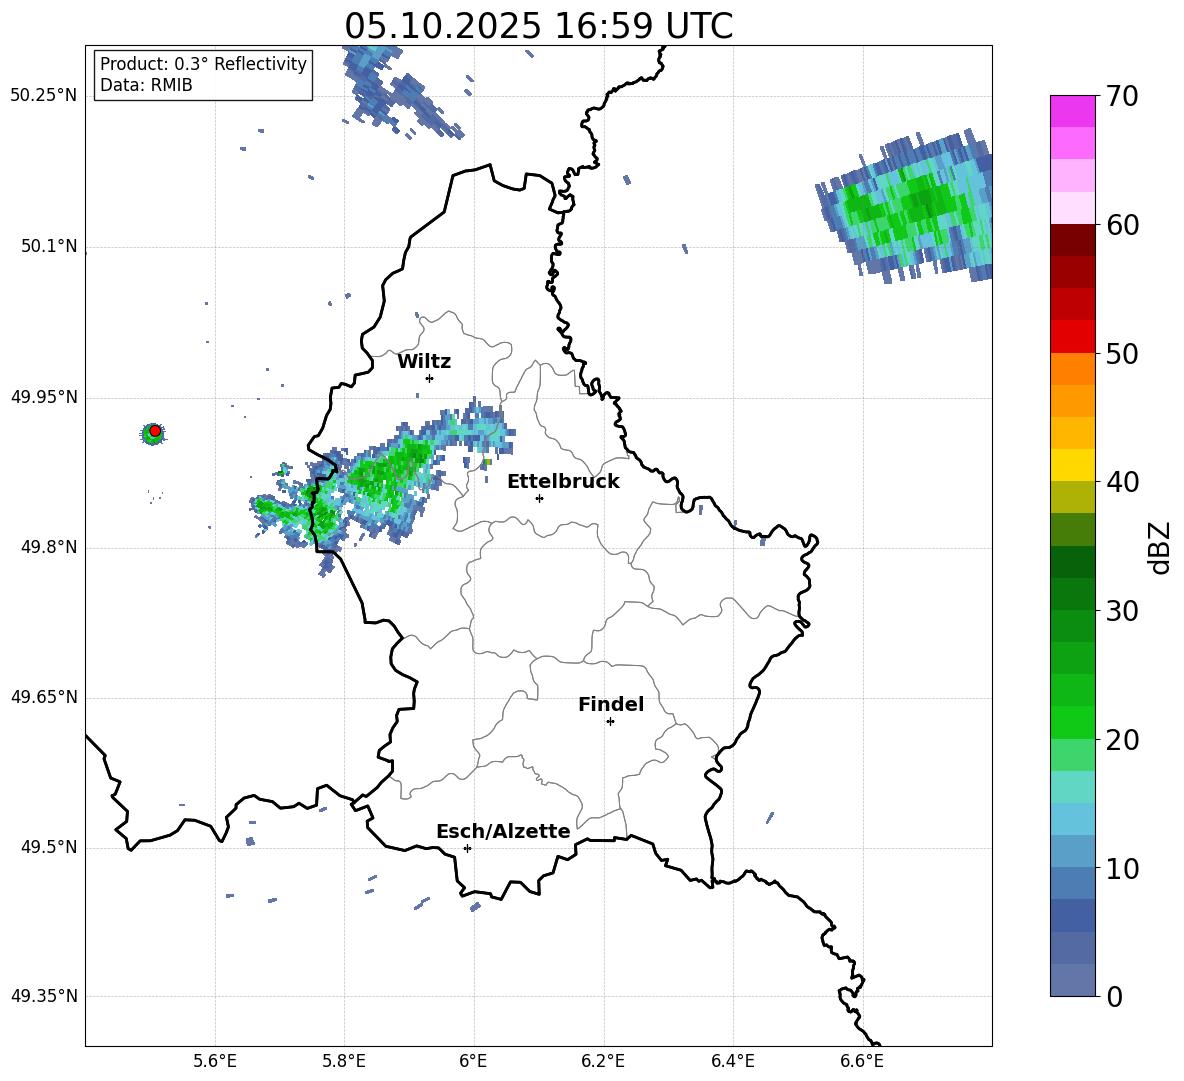Click the 5.6°E longitude label
1184x1081 pixels.
pyautogui.click(x=215, y=1061)
